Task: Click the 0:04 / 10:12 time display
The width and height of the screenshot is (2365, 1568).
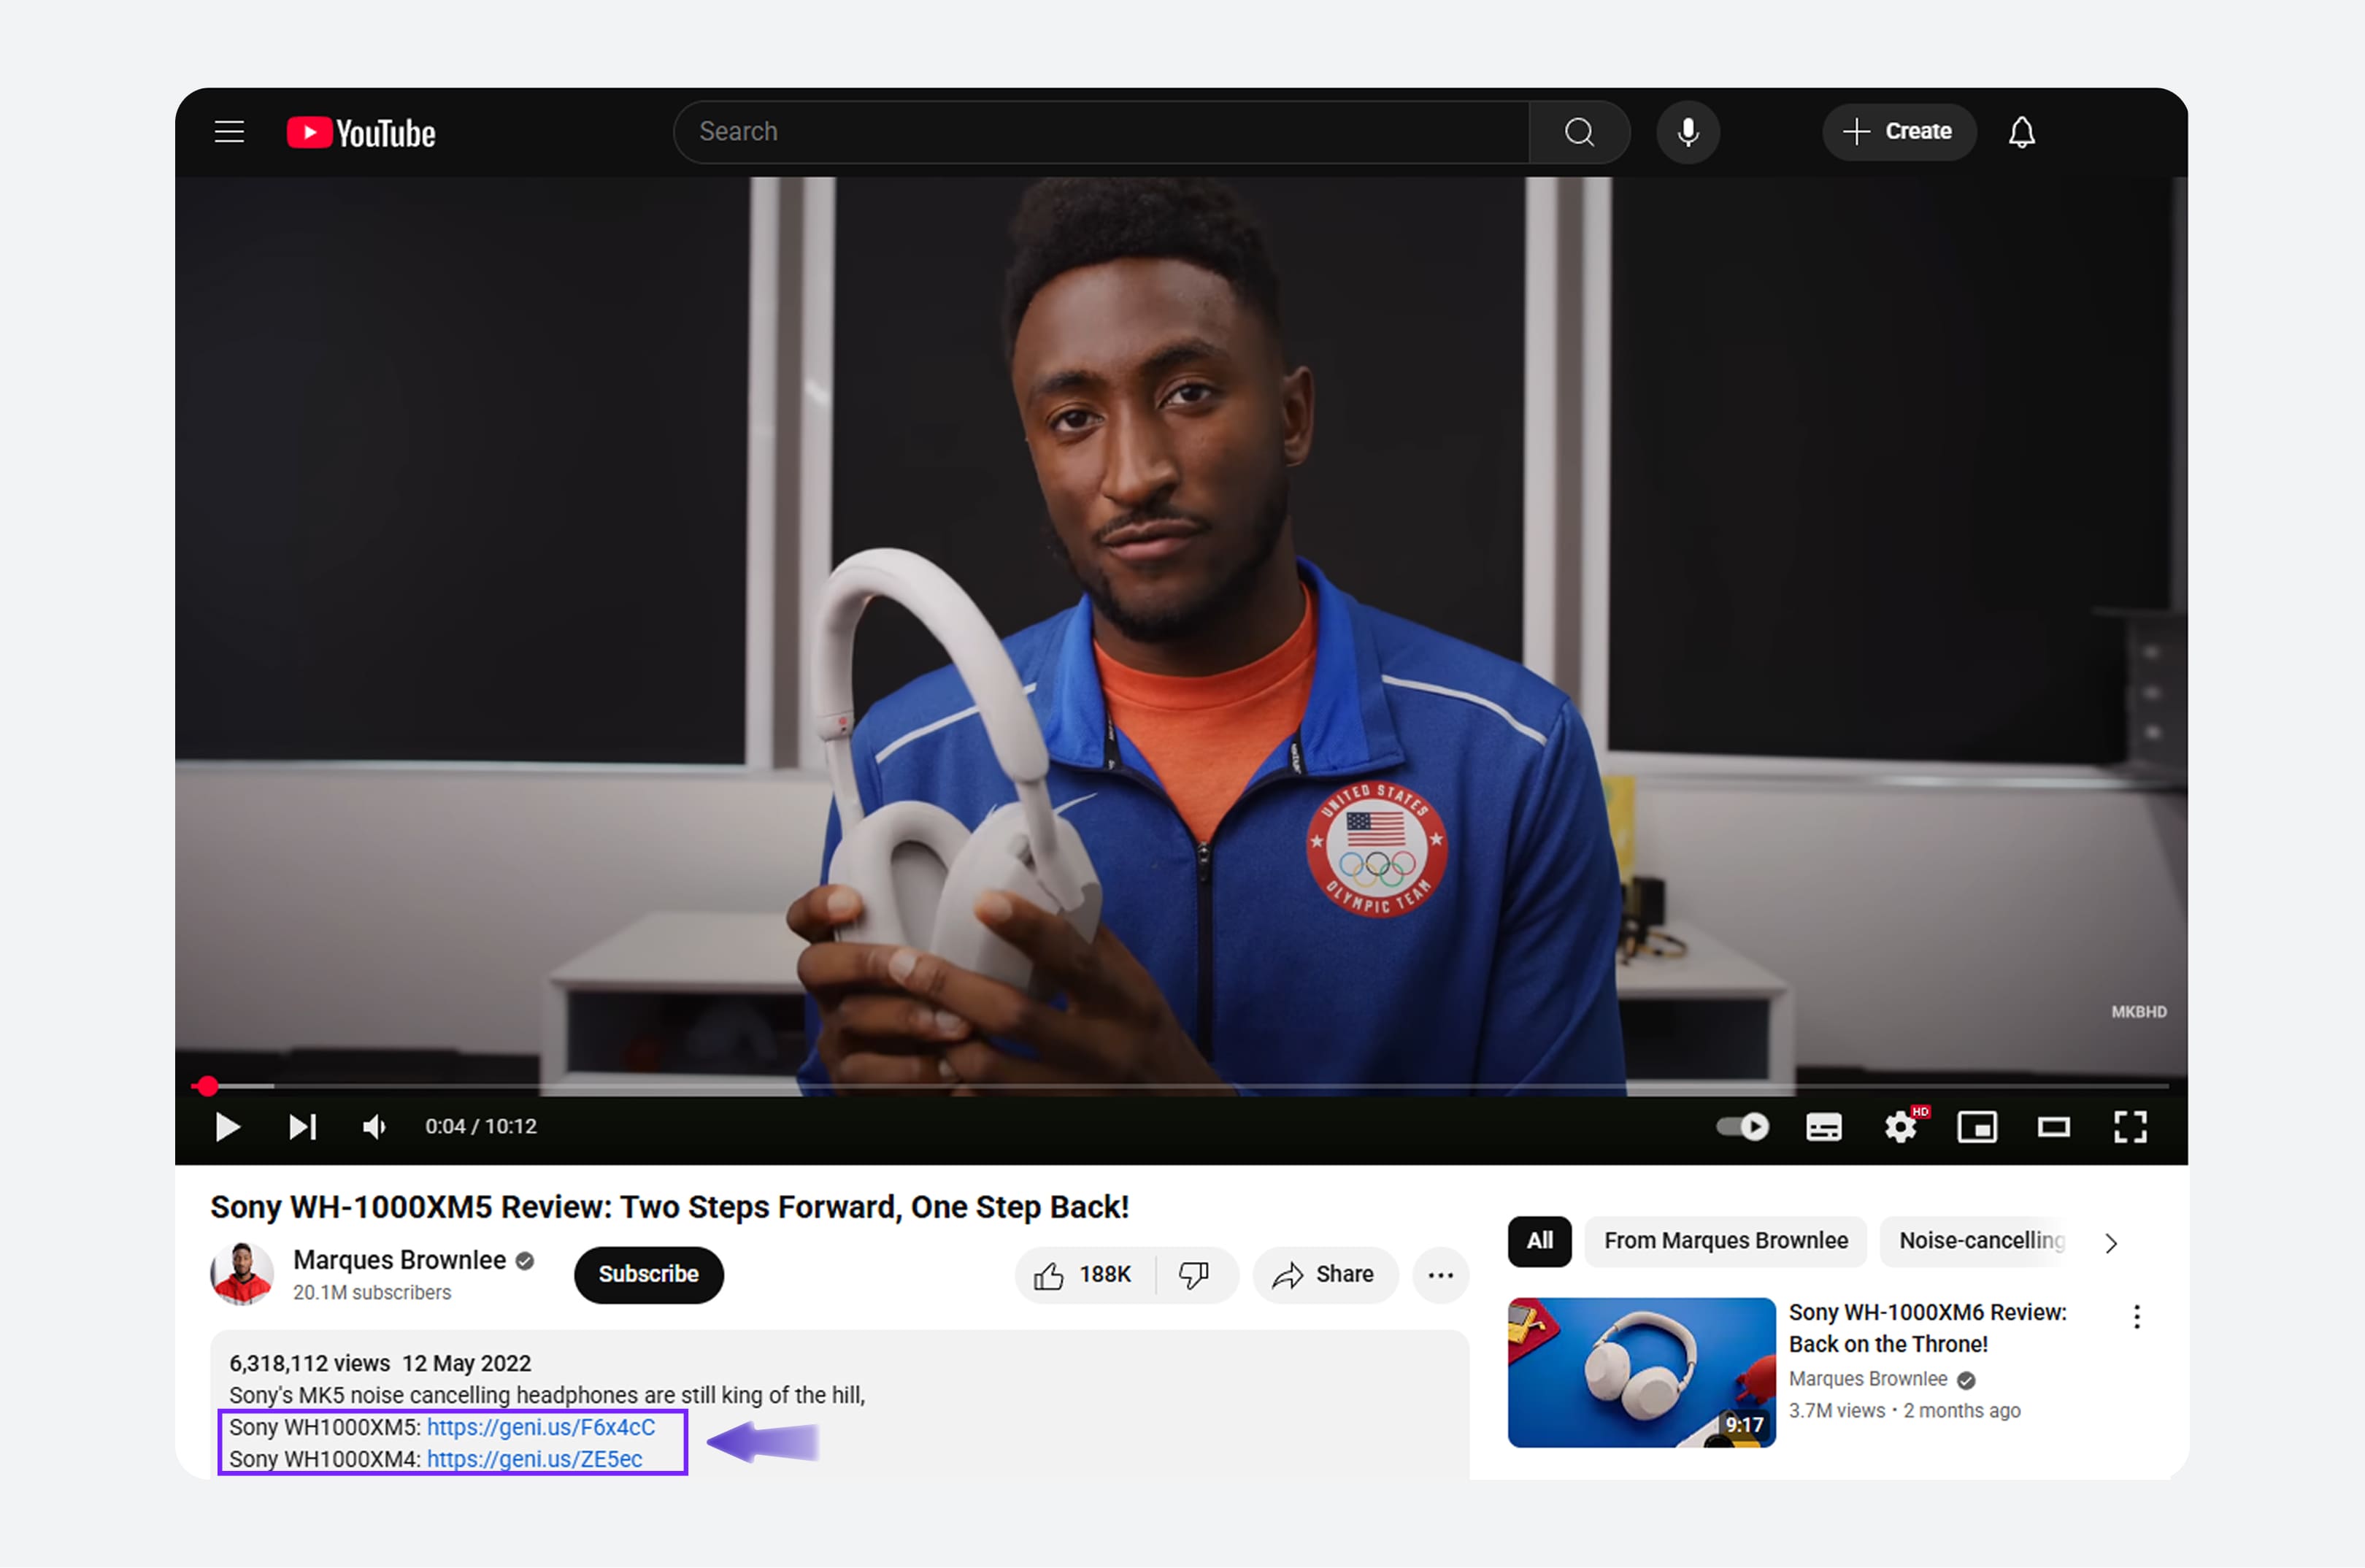Action: pyautogui.click(x=481, y=1127)
